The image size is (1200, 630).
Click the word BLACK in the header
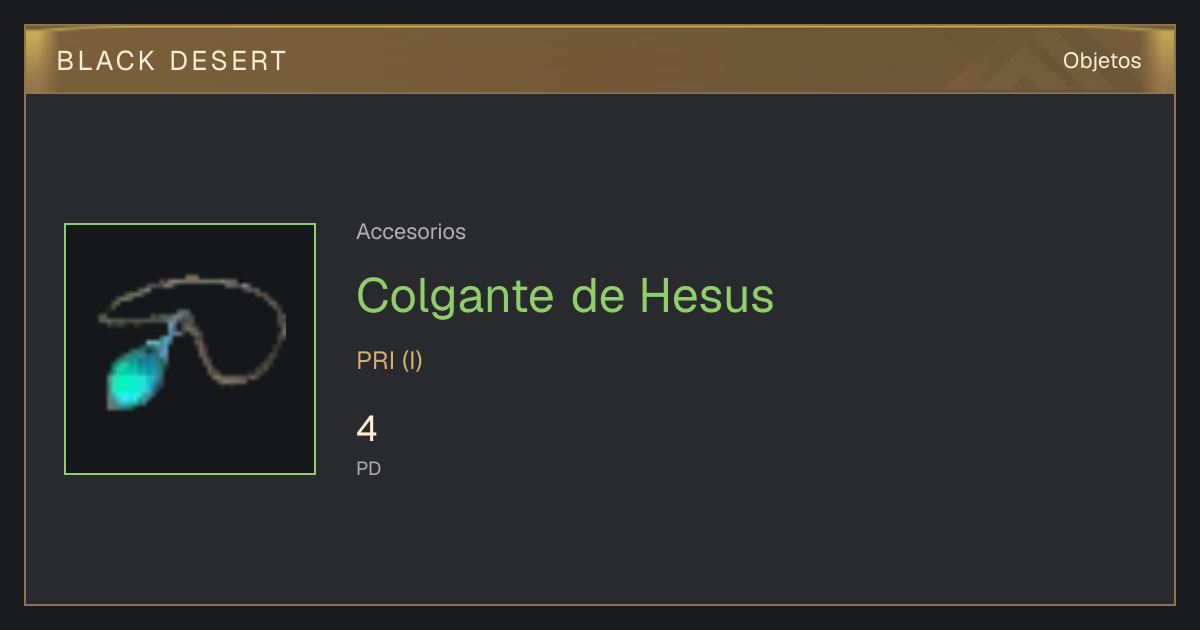click(x=106, y=61)
